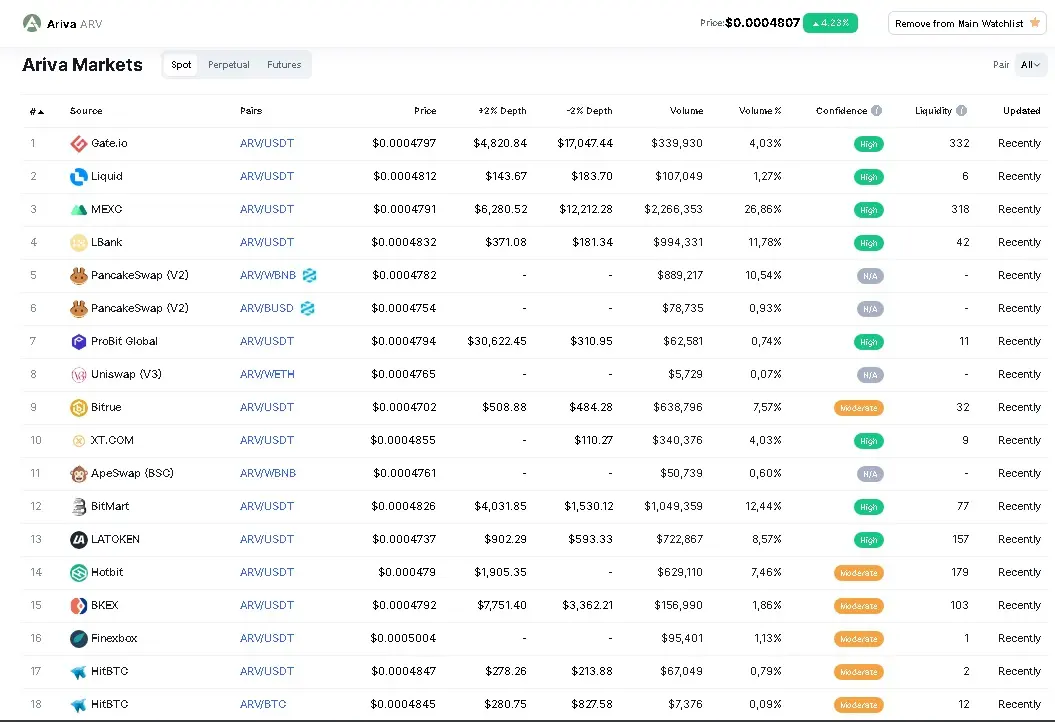The height and width of the screenshot is (722, 1055).
Task: Click the HitBTC logo in ARV/USDT row
Action: (x=79, y=671)
